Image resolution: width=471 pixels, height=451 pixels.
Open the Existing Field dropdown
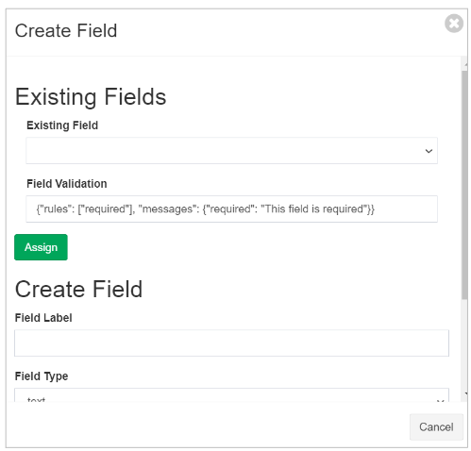pyautogui.click(x=232, y=151)
